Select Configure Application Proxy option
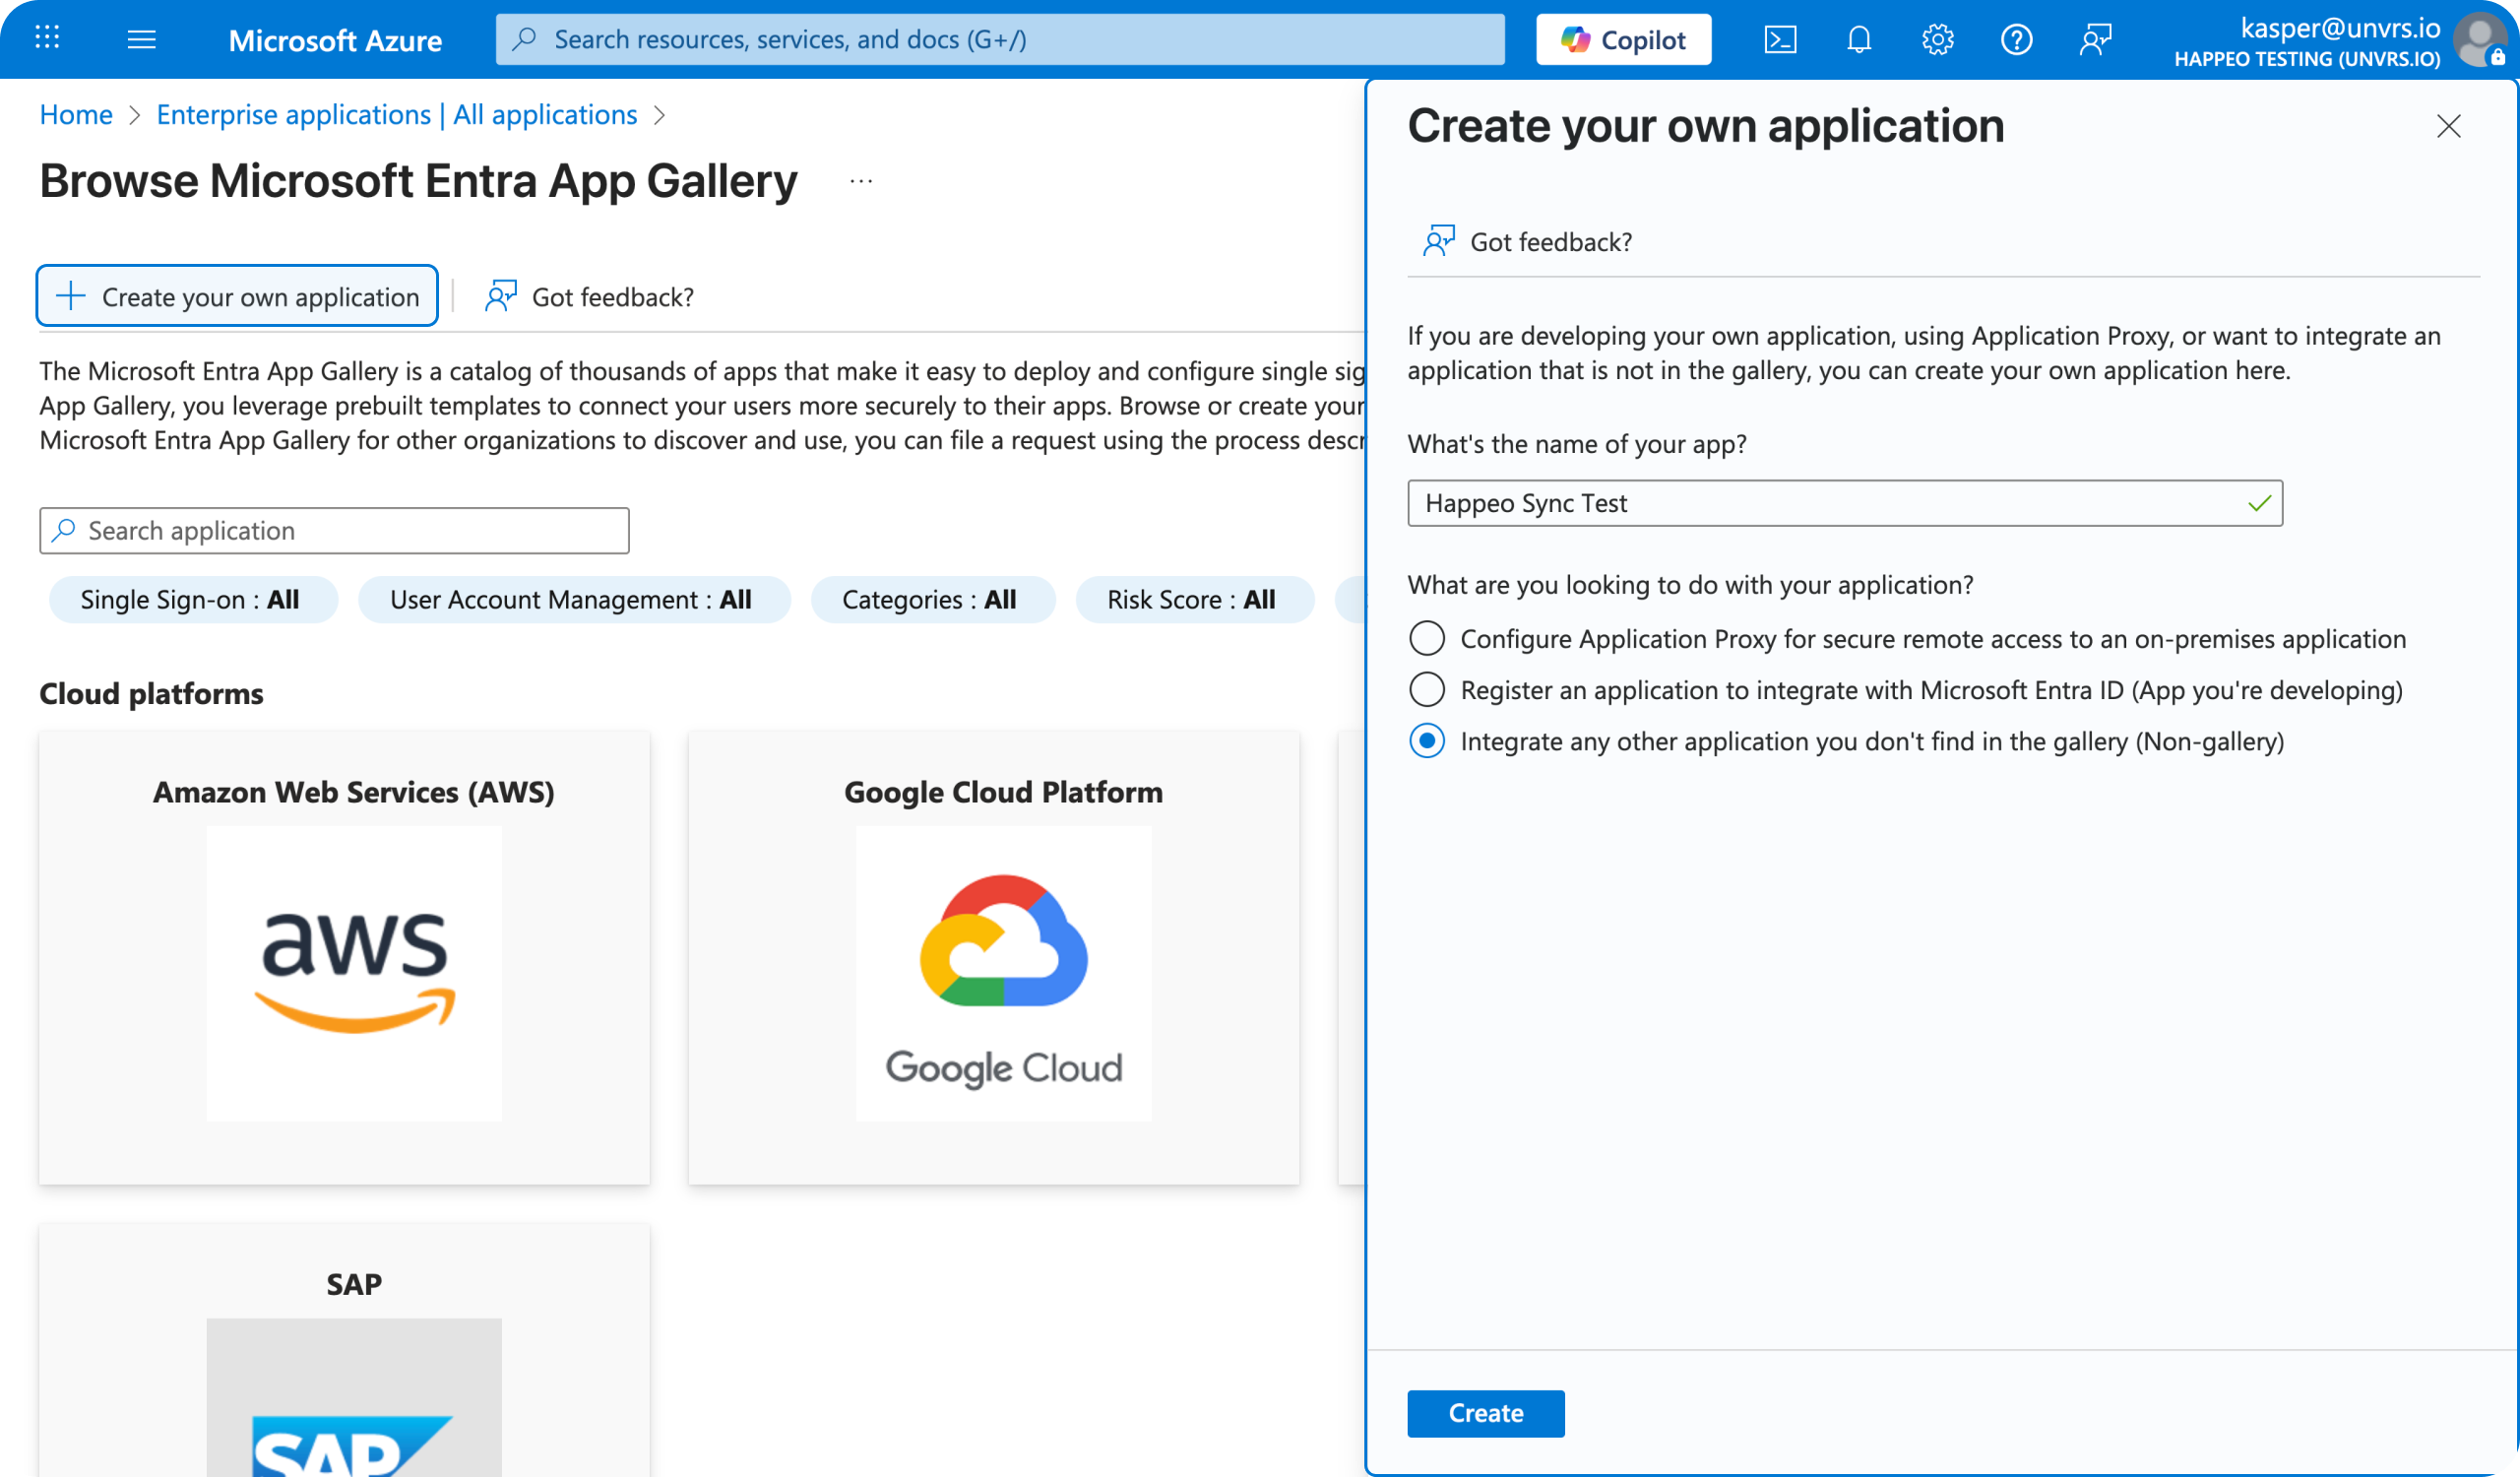The image size is (2520, 1477). tap(1427, 638)
